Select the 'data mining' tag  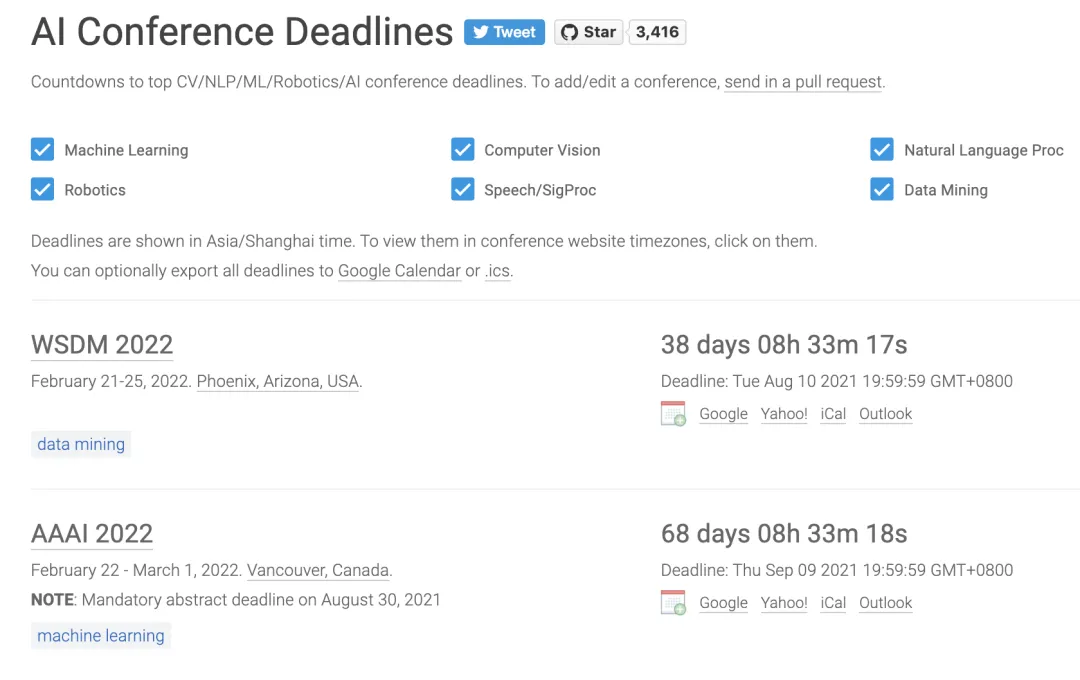81,444
